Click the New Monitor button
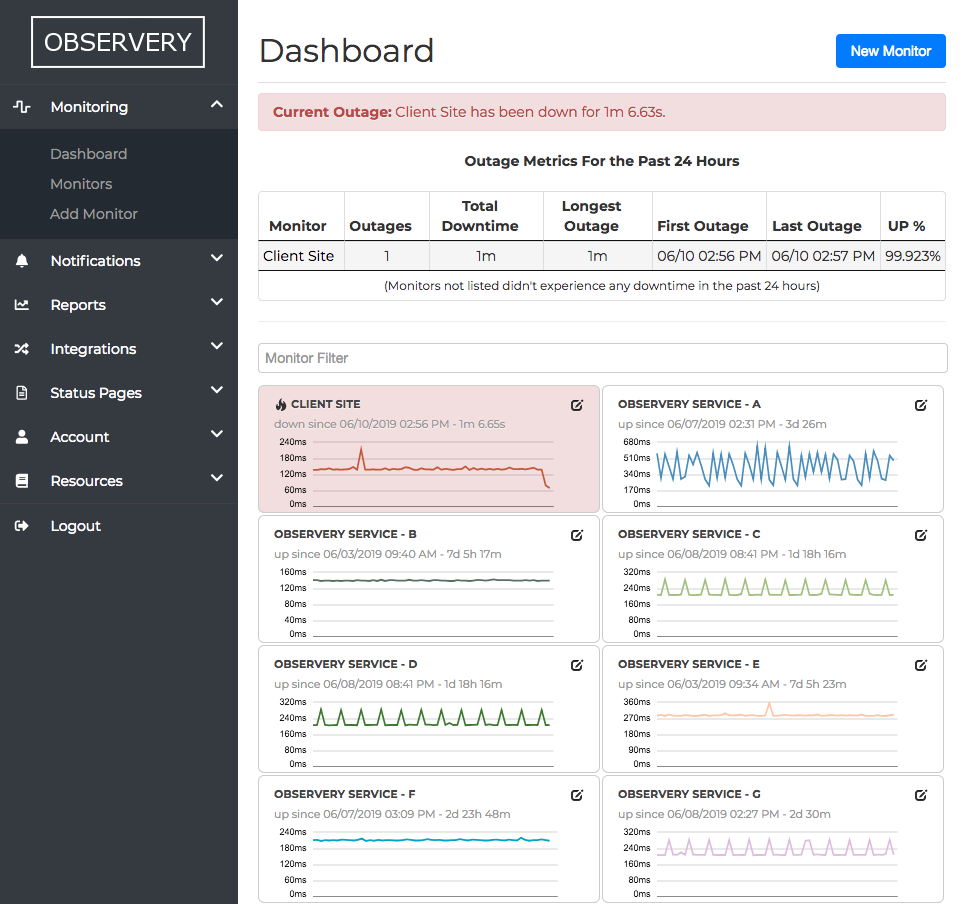Viewport: 966px width, 904px height. 890,51
